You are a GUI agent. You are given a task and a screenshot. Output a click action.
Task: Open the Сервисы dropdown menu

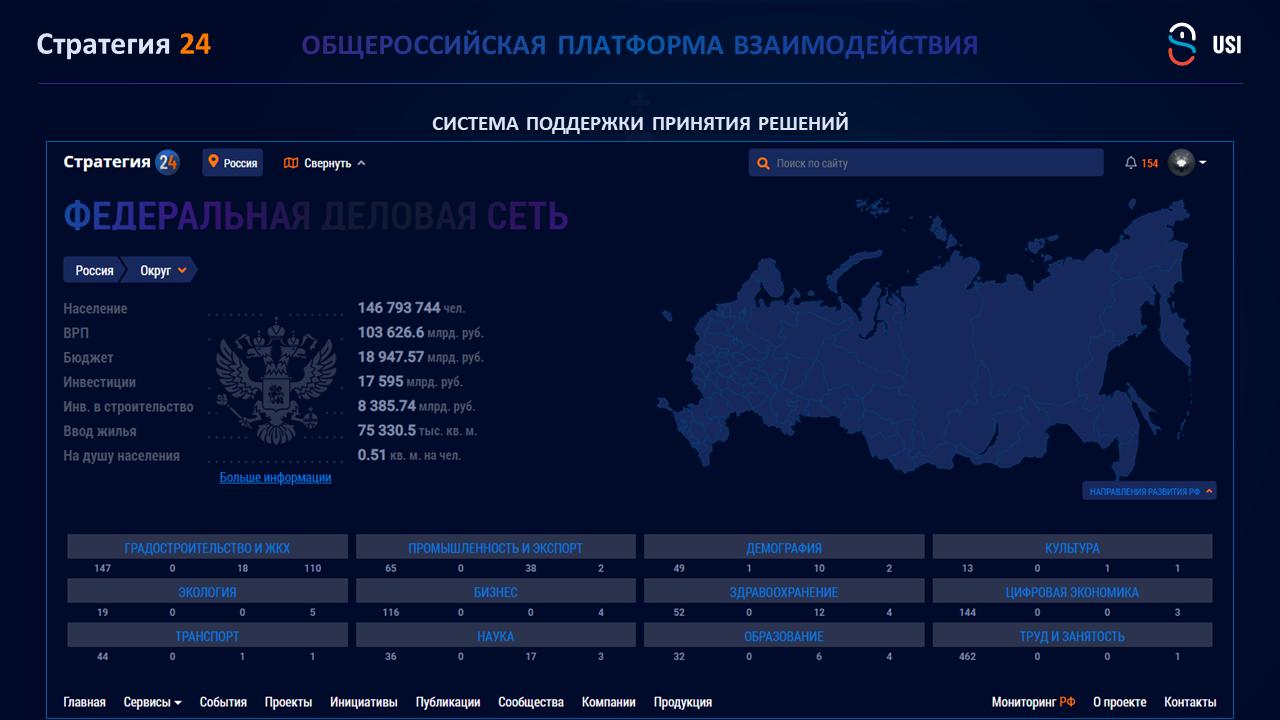tap(152, 702)
